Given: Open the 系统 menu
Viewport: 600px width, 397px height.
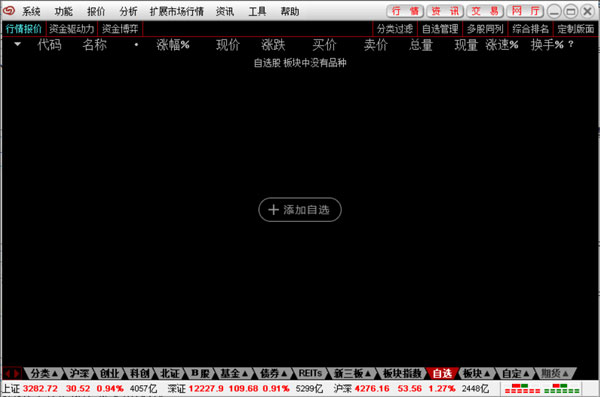Looking at the screenshot, I should 31,11.
